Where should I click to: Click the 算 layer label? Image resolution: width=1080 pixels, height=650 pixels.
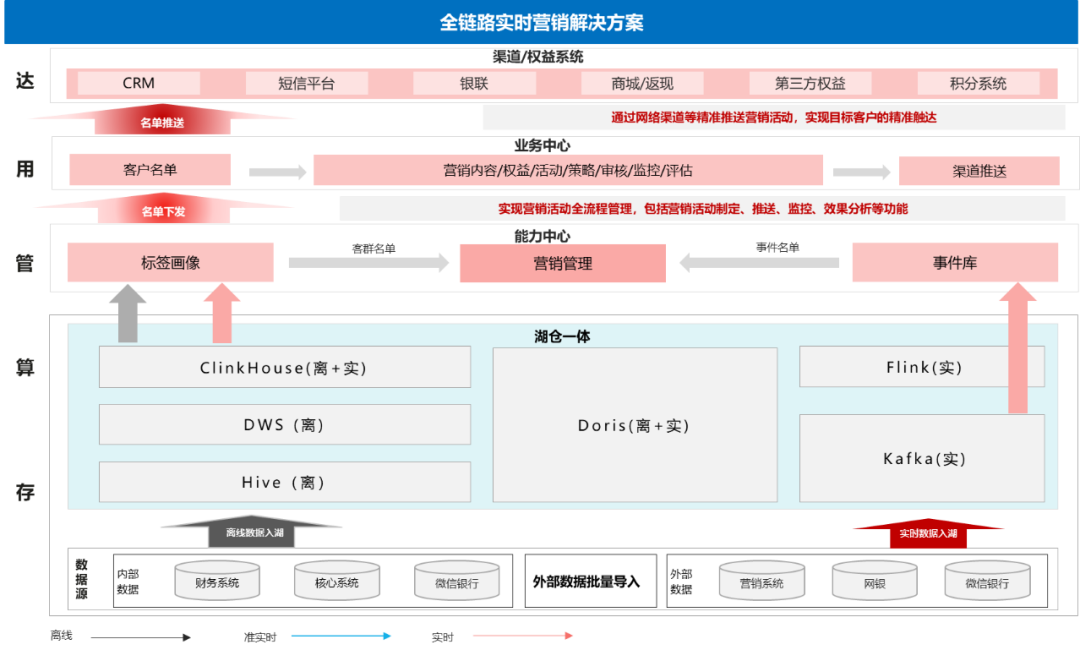click(x=25, y=367)
